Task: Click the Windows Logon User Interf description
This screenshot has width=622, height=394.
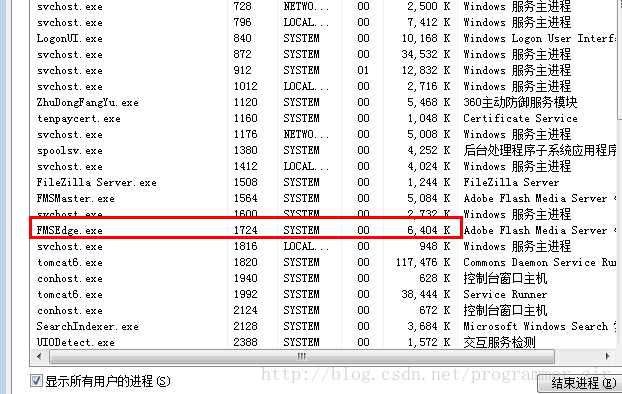Action: 539,38
